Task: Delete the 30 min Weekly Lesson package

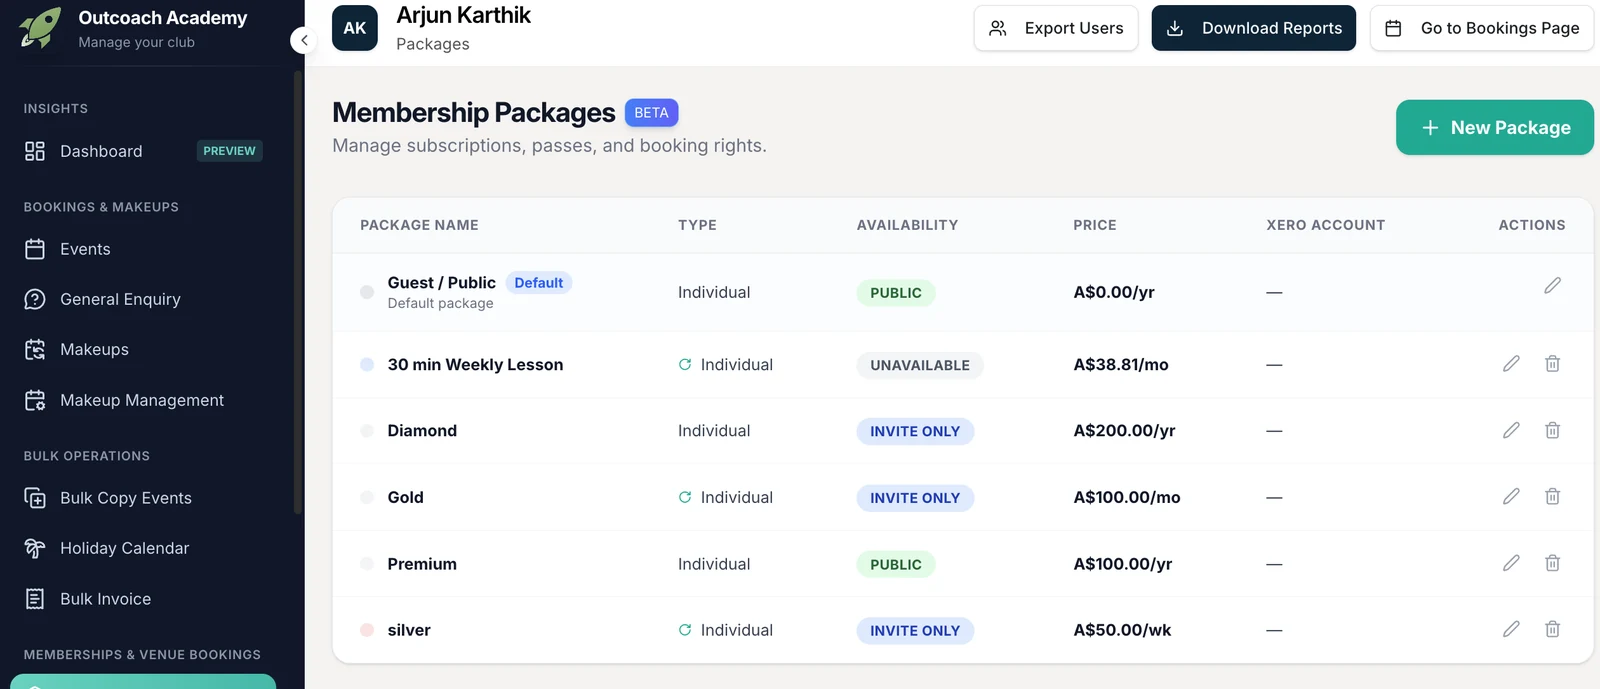Action: (1552, 364)
